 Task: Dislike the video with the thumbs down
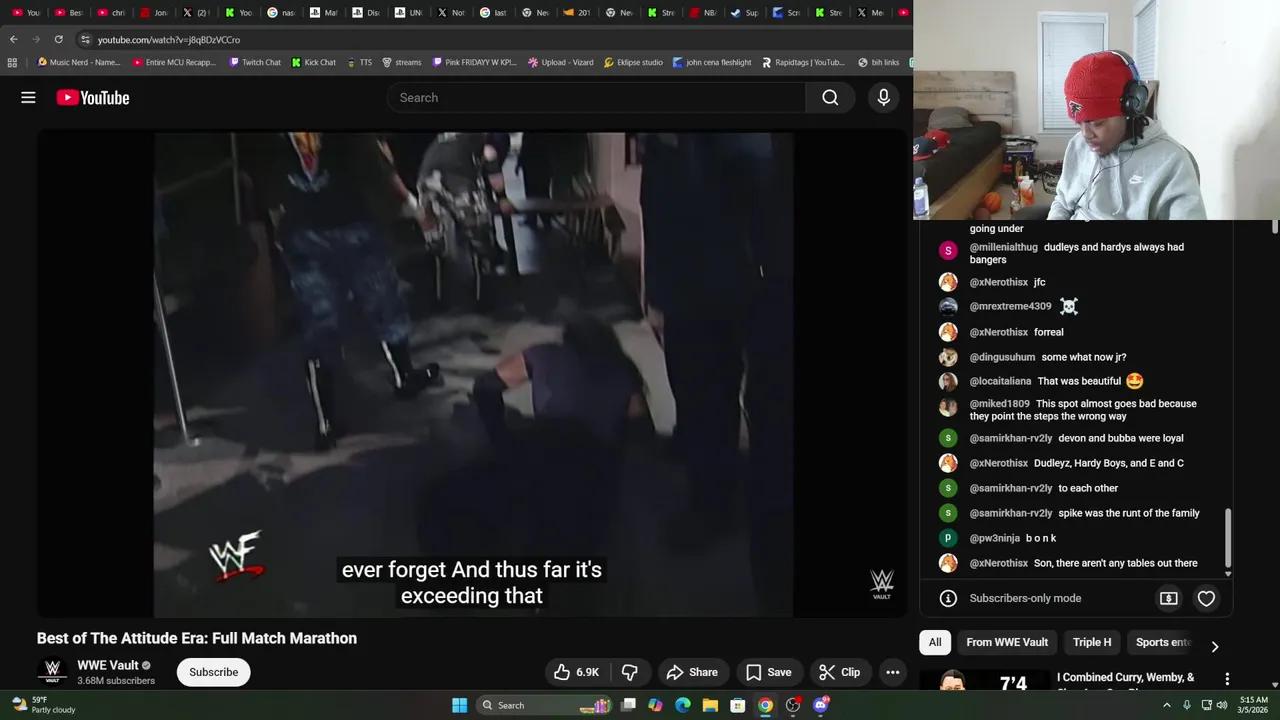pyautogui.click(x=630, y=672)
